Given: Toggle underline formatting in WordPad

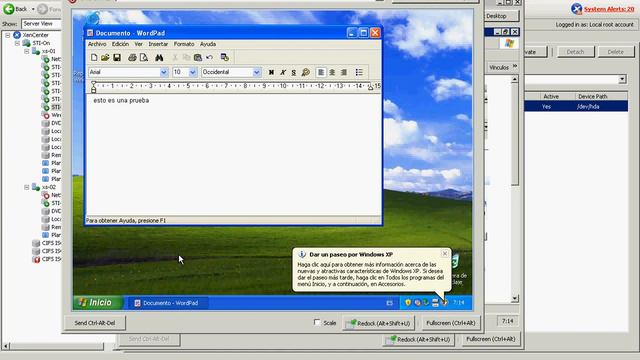Looking at the screenshot, I should click(x=294, y=72).
